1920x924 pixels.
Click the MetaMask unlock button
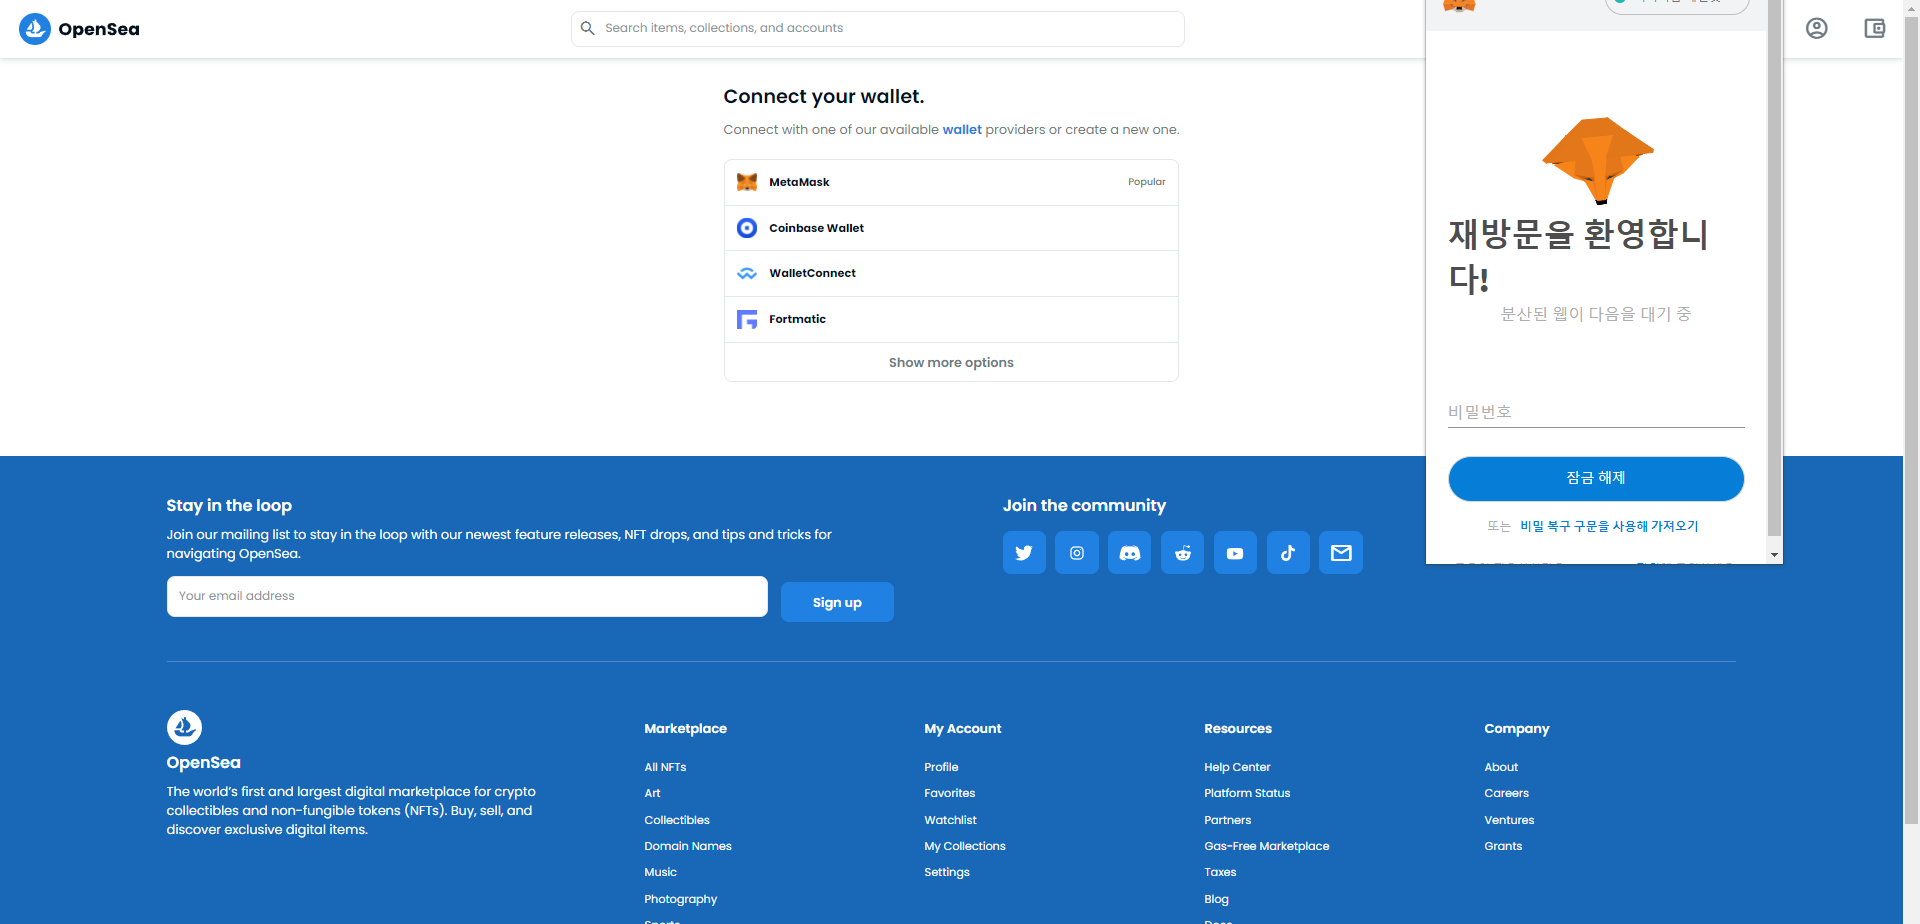click(1596, 478)
